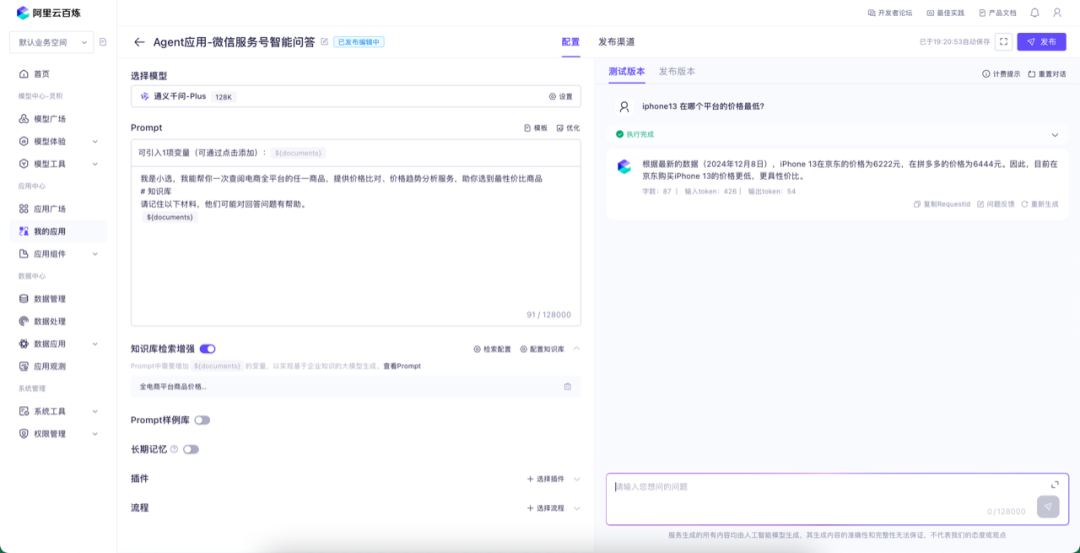Toggle the Prompt样例库 switch
1080x553 pixels.
[x=202, y=420]
